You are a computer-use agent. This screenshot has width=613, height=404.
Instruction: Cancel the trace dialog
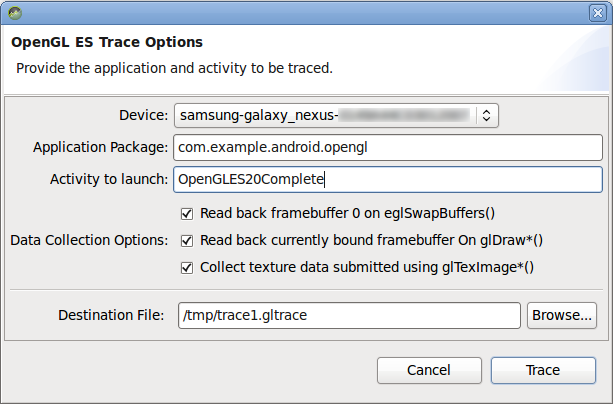tap(429, 370)
